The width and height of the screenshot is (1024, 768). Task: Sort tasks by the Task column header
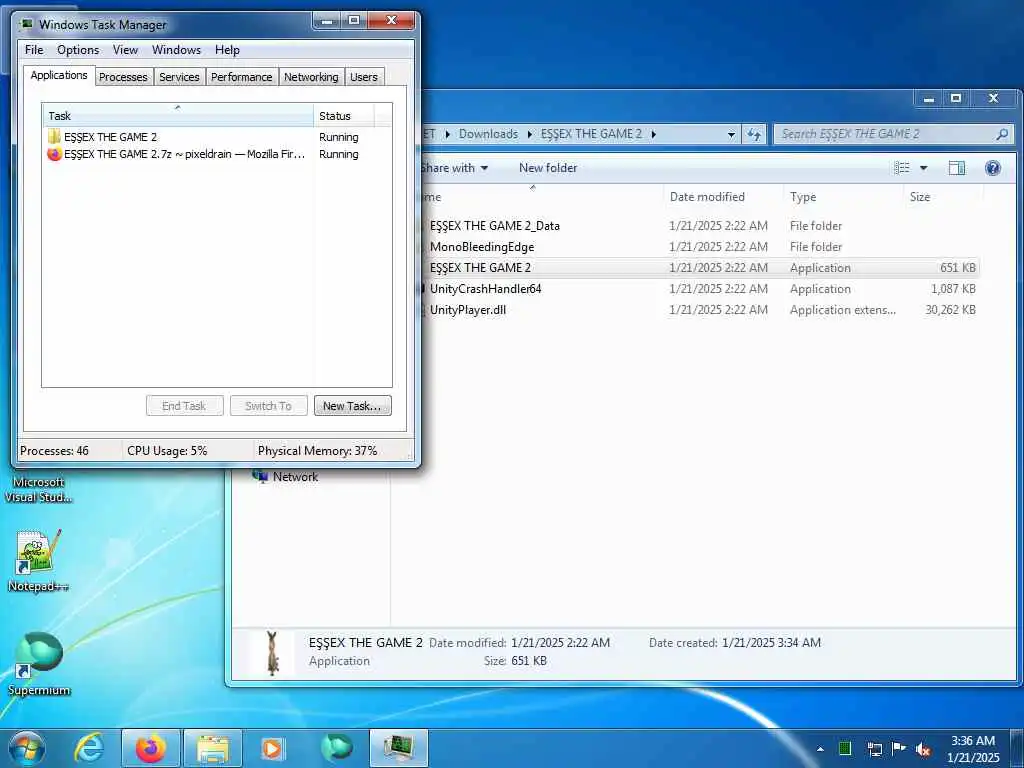pyautogui.click(x=178, y=116)
